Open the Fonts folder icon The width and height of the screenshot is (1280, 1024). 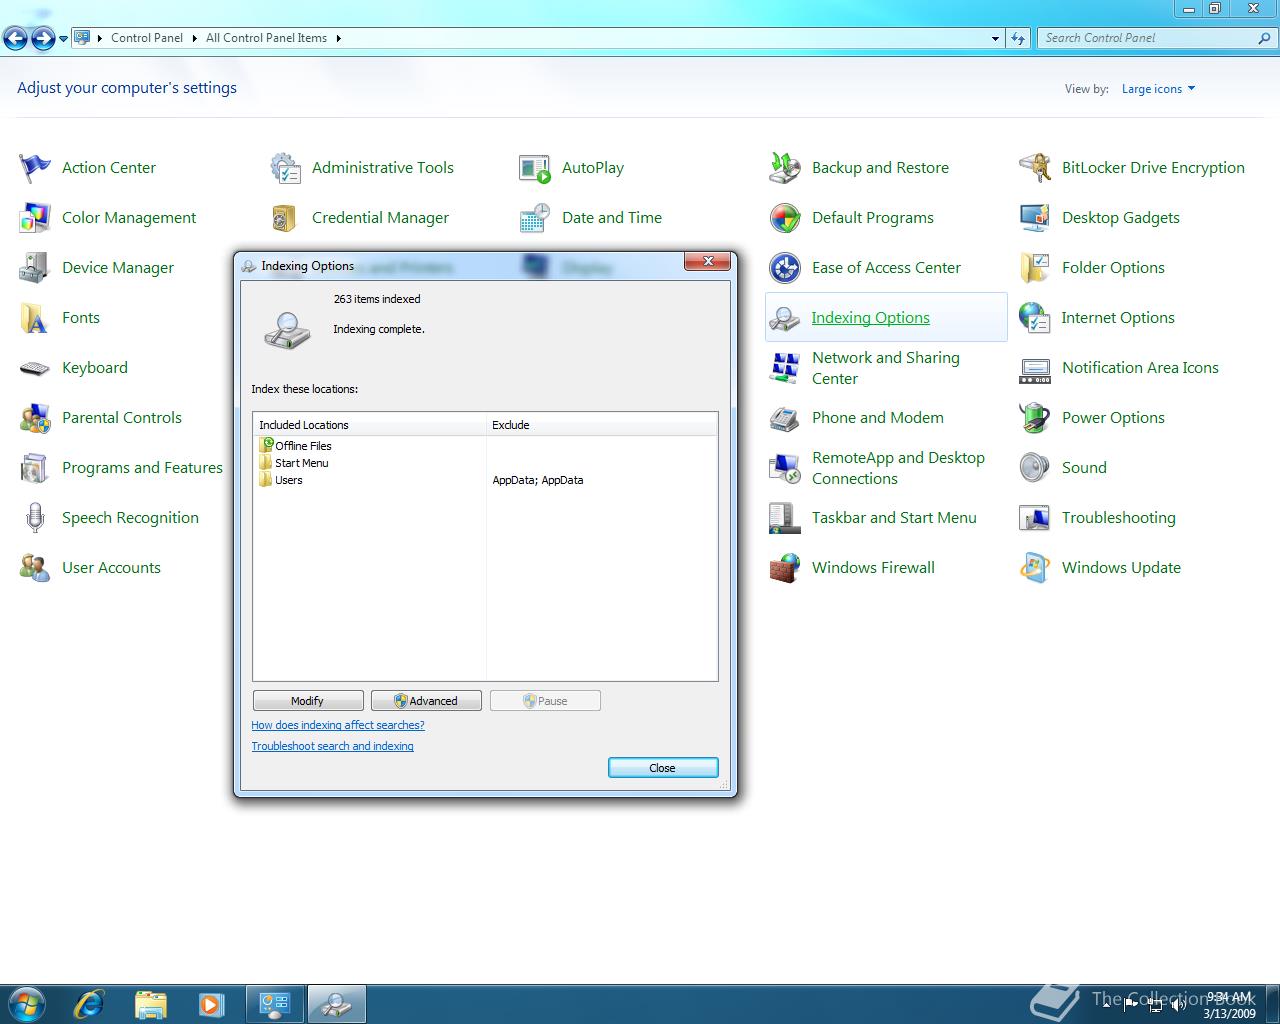click(35, 318)
